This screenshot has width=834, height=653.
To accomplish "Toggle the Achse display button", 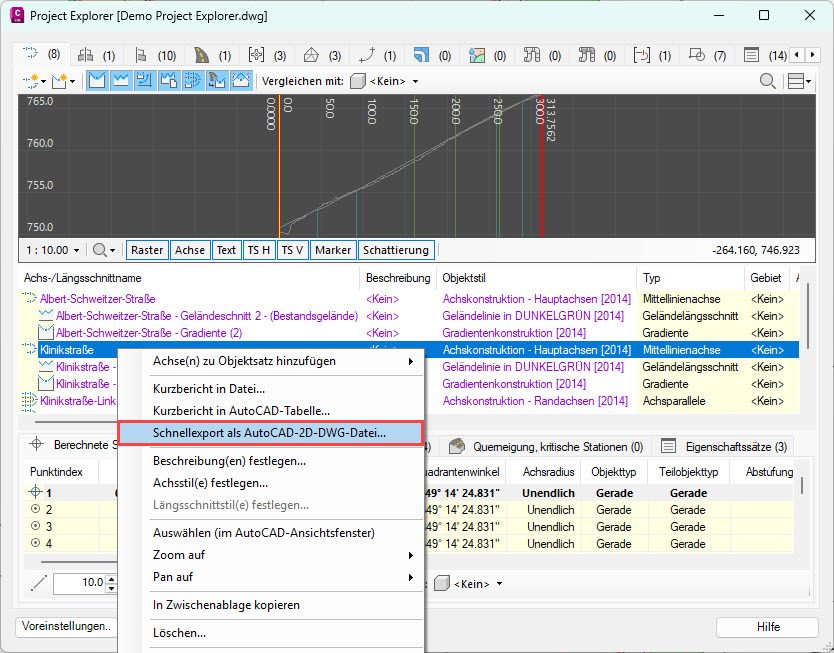I will (189, 250).
